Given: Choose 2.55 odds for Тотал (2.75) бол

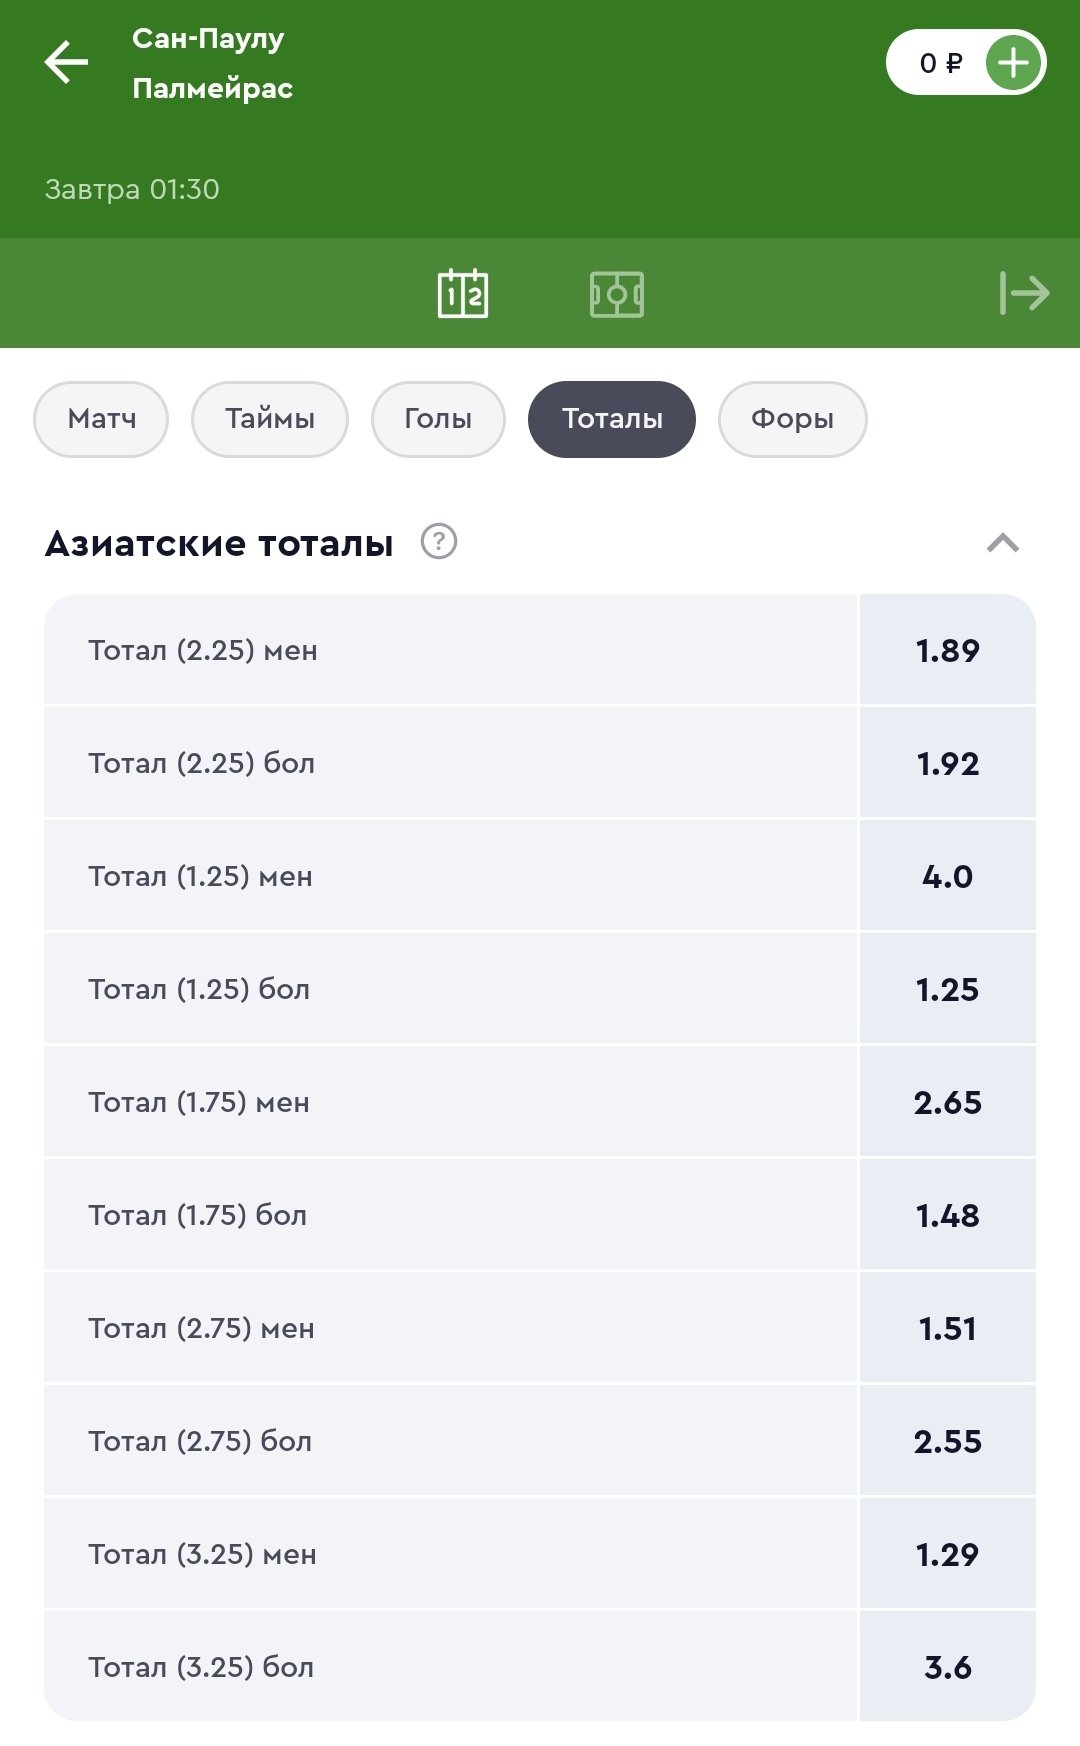Looking at the screenshot, I should [947, 1442].
